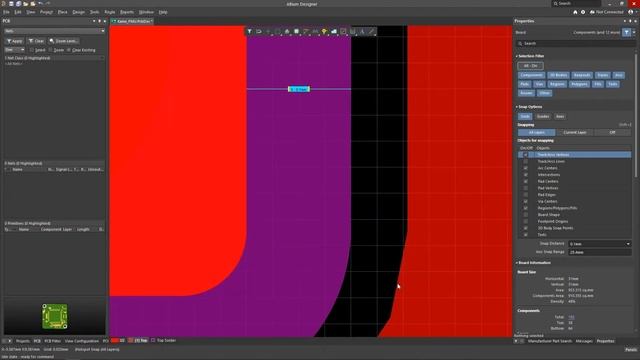Click the Save All icon in the title bar
The height and width of the screenshot is (360, 640).
[18, 4]
